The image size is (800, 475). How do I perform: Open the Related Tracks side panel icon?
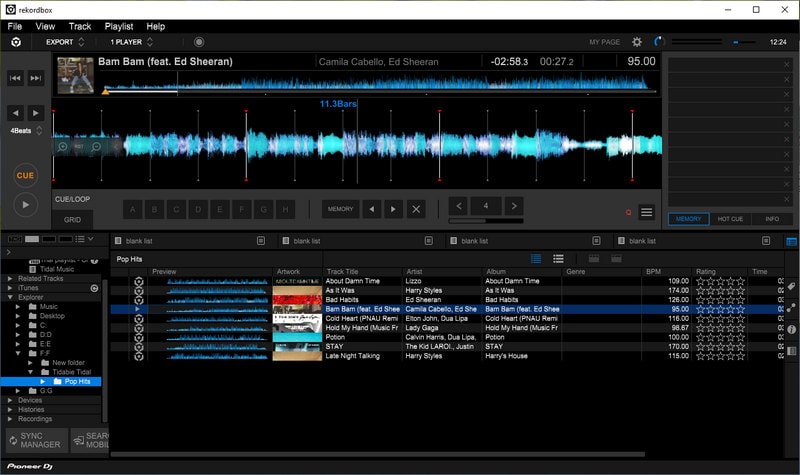pyautogui.click(x=791, y=308)
